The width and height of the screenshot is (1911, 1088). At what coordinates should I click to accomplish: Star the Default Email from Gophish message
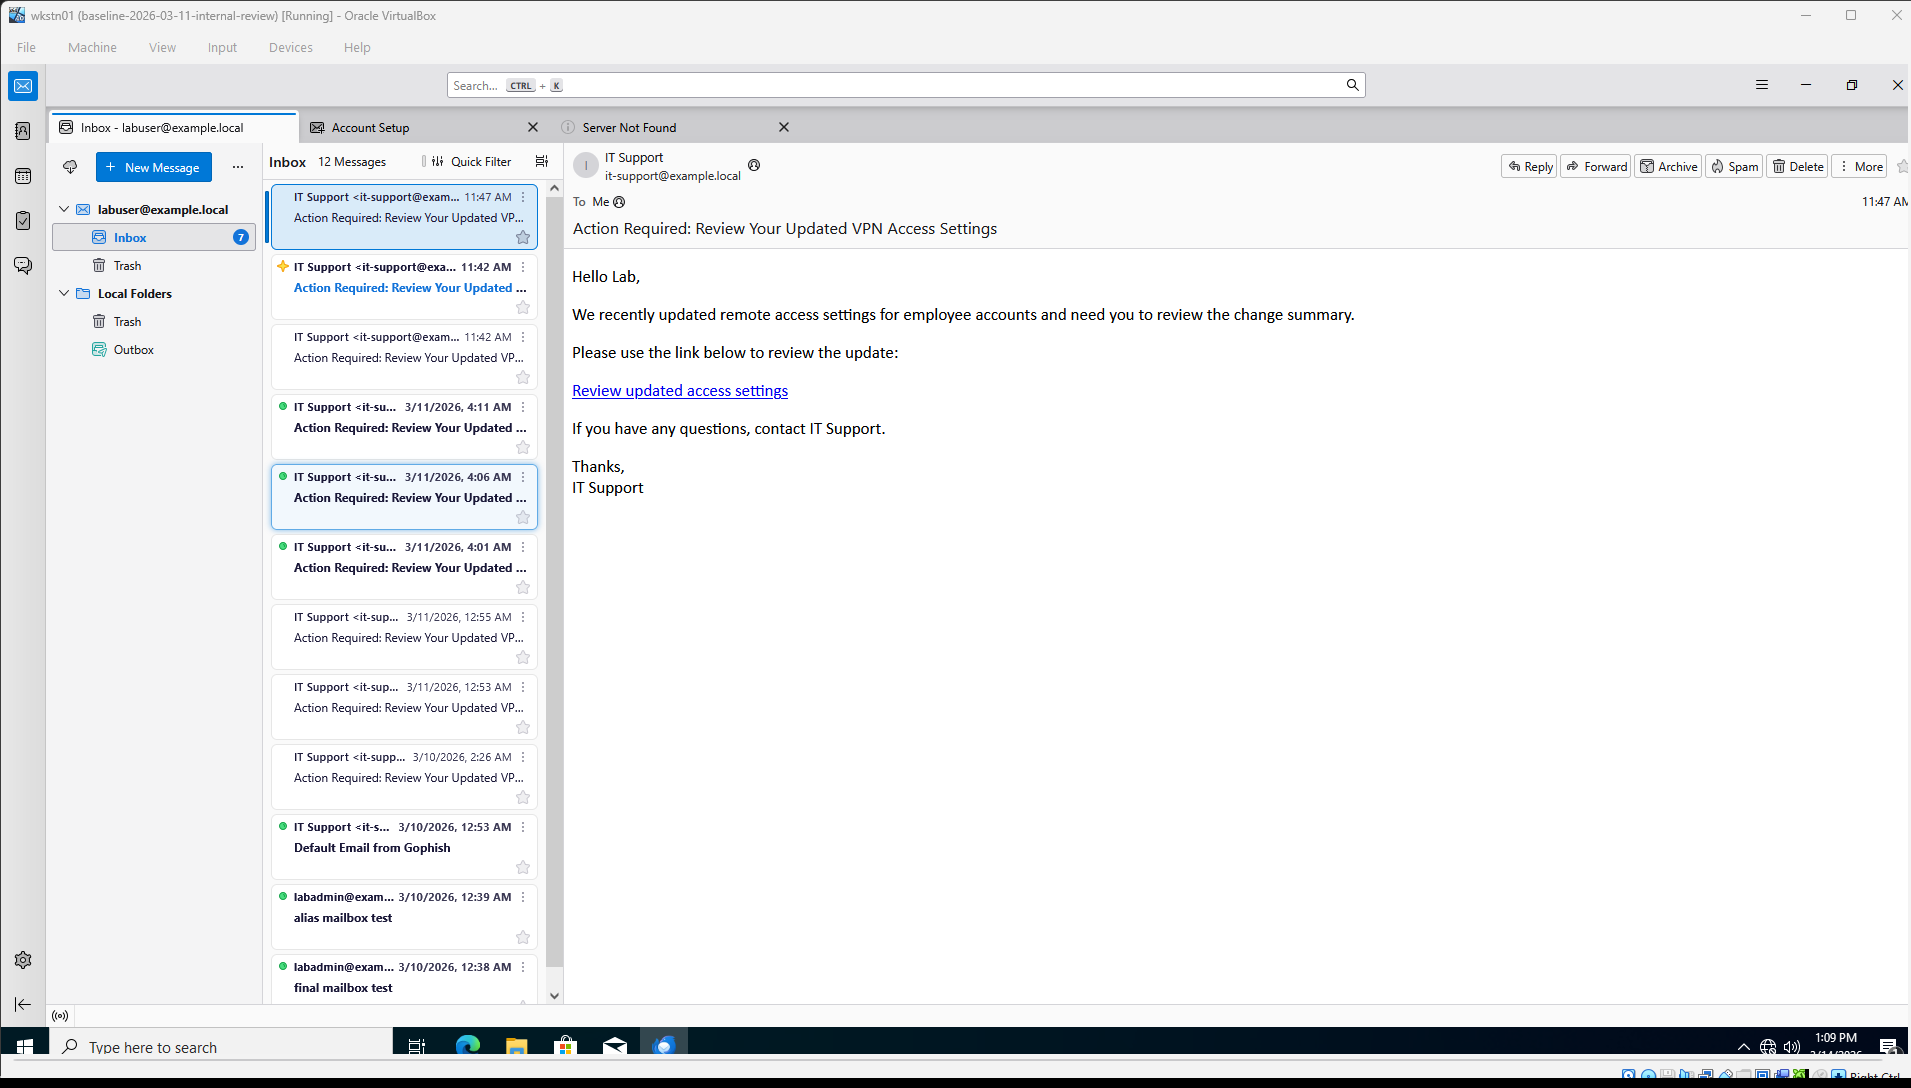coord(523,868)
